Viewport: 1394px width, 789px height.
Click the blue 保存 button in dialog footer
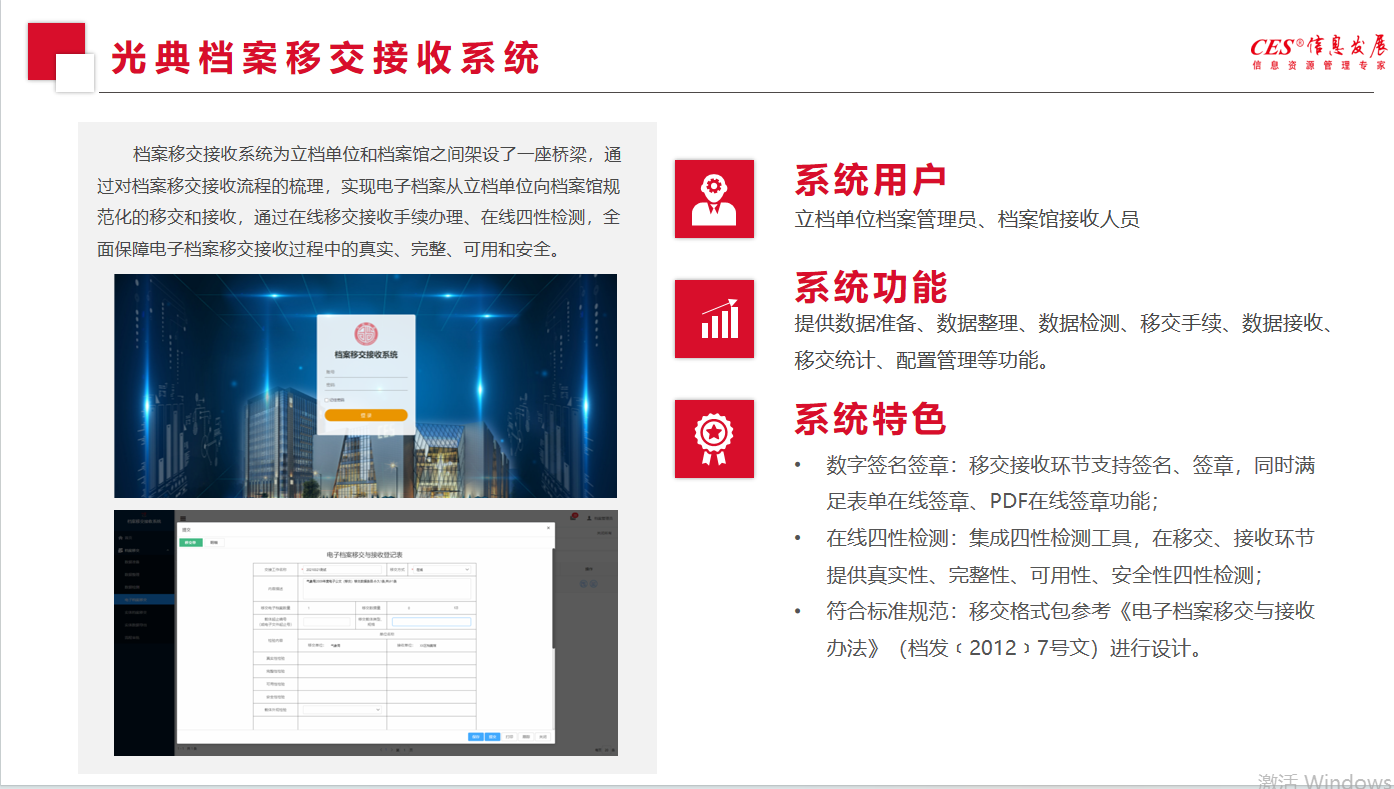tap(476, 737)
